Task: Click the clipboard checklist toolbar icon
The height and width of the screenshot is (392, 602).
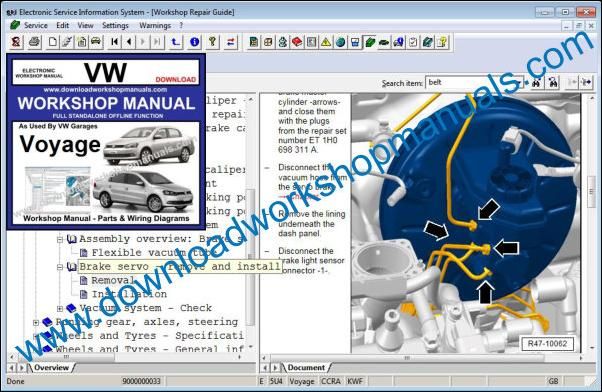Action: [413, 41]
